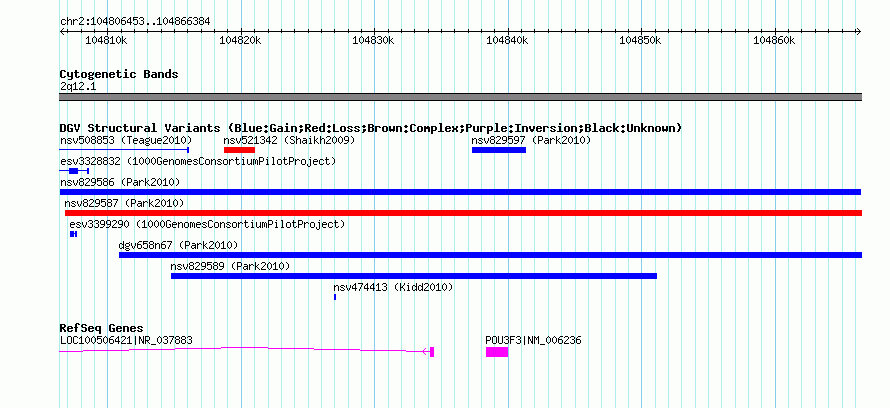The width and height of the screenshot is (890, 408).
Task: Click the 2q12.1 band label
Action: [78, 86]
